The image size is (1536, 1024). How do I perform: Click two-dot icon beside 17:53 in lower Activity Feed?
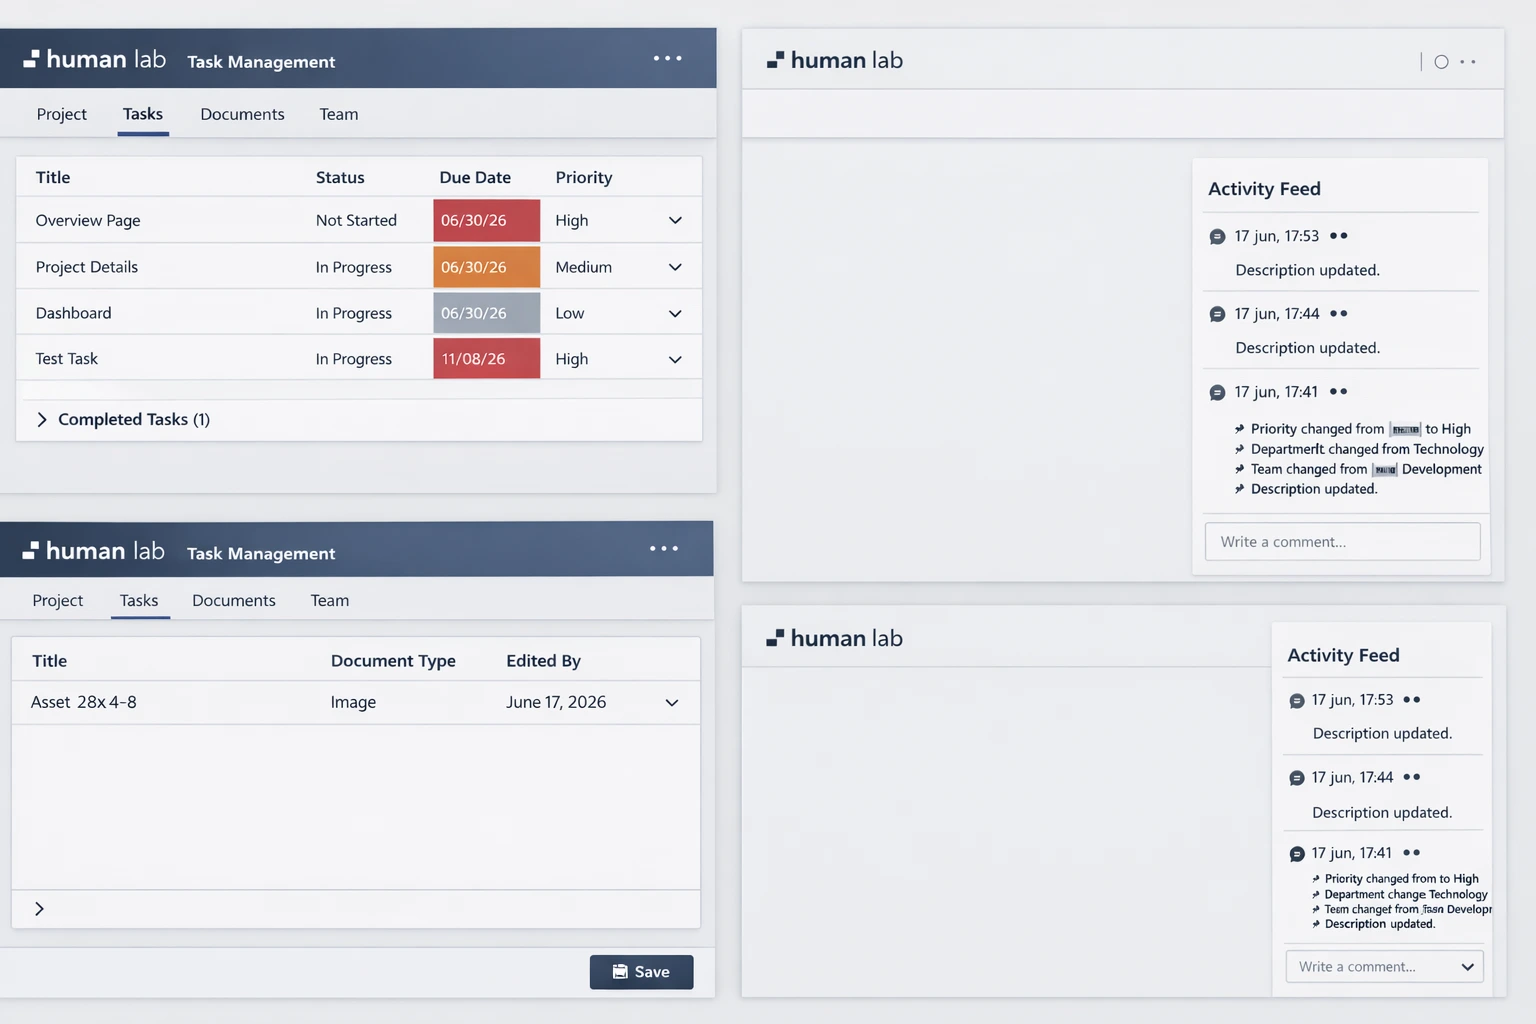pyautogui.click(x=1412, y=700)
